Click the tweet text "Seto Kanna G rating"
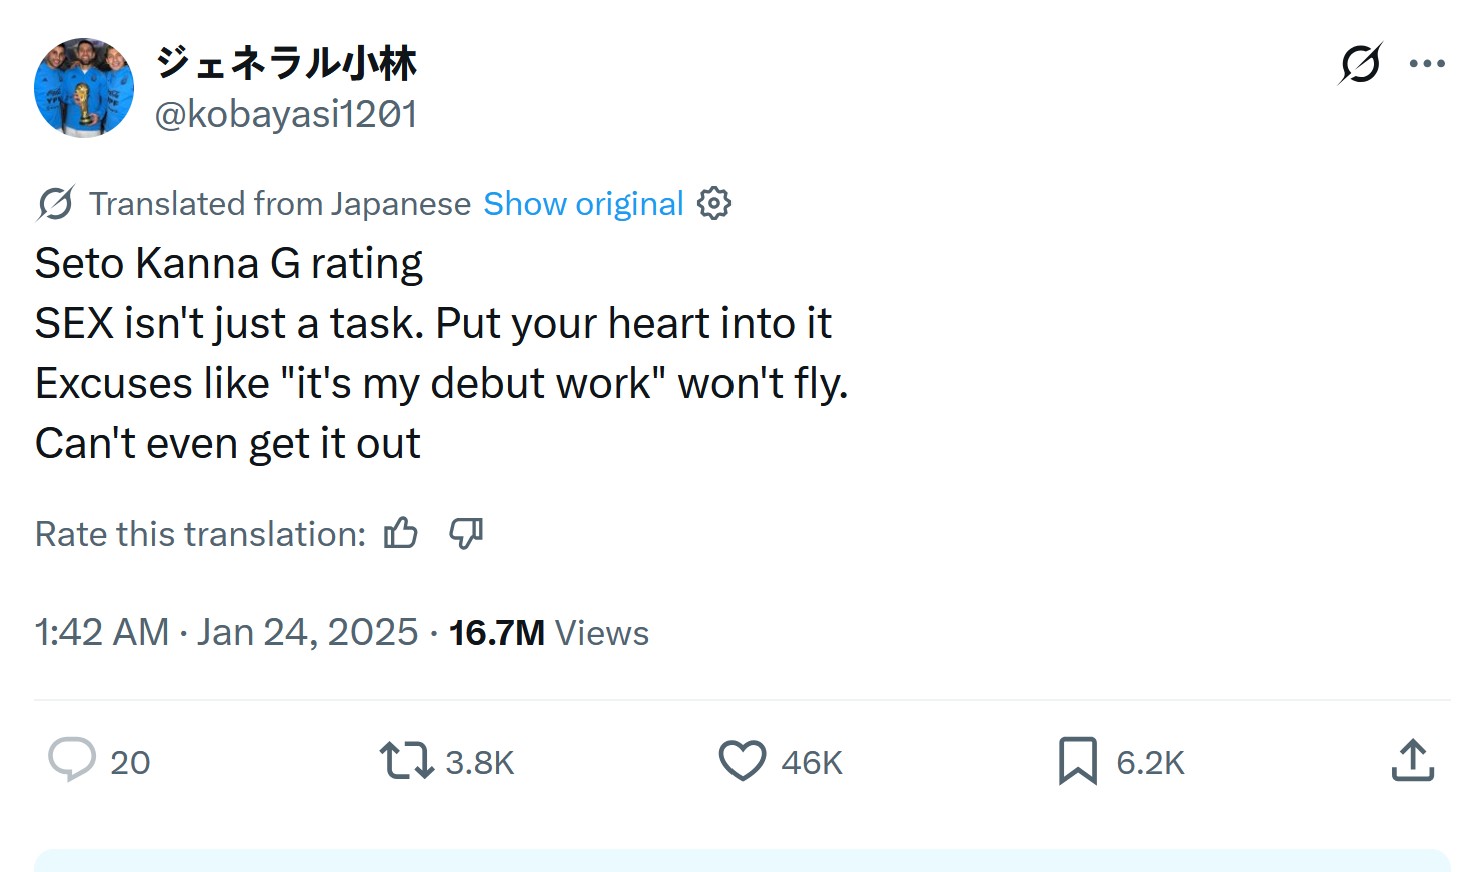 point(229,264)
